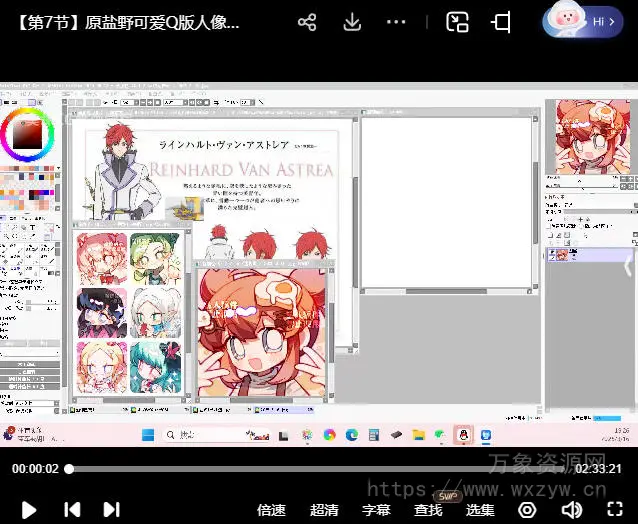Skip to the previous video
This screenshot has width=638, height=524.
click(x=72, y=509)
